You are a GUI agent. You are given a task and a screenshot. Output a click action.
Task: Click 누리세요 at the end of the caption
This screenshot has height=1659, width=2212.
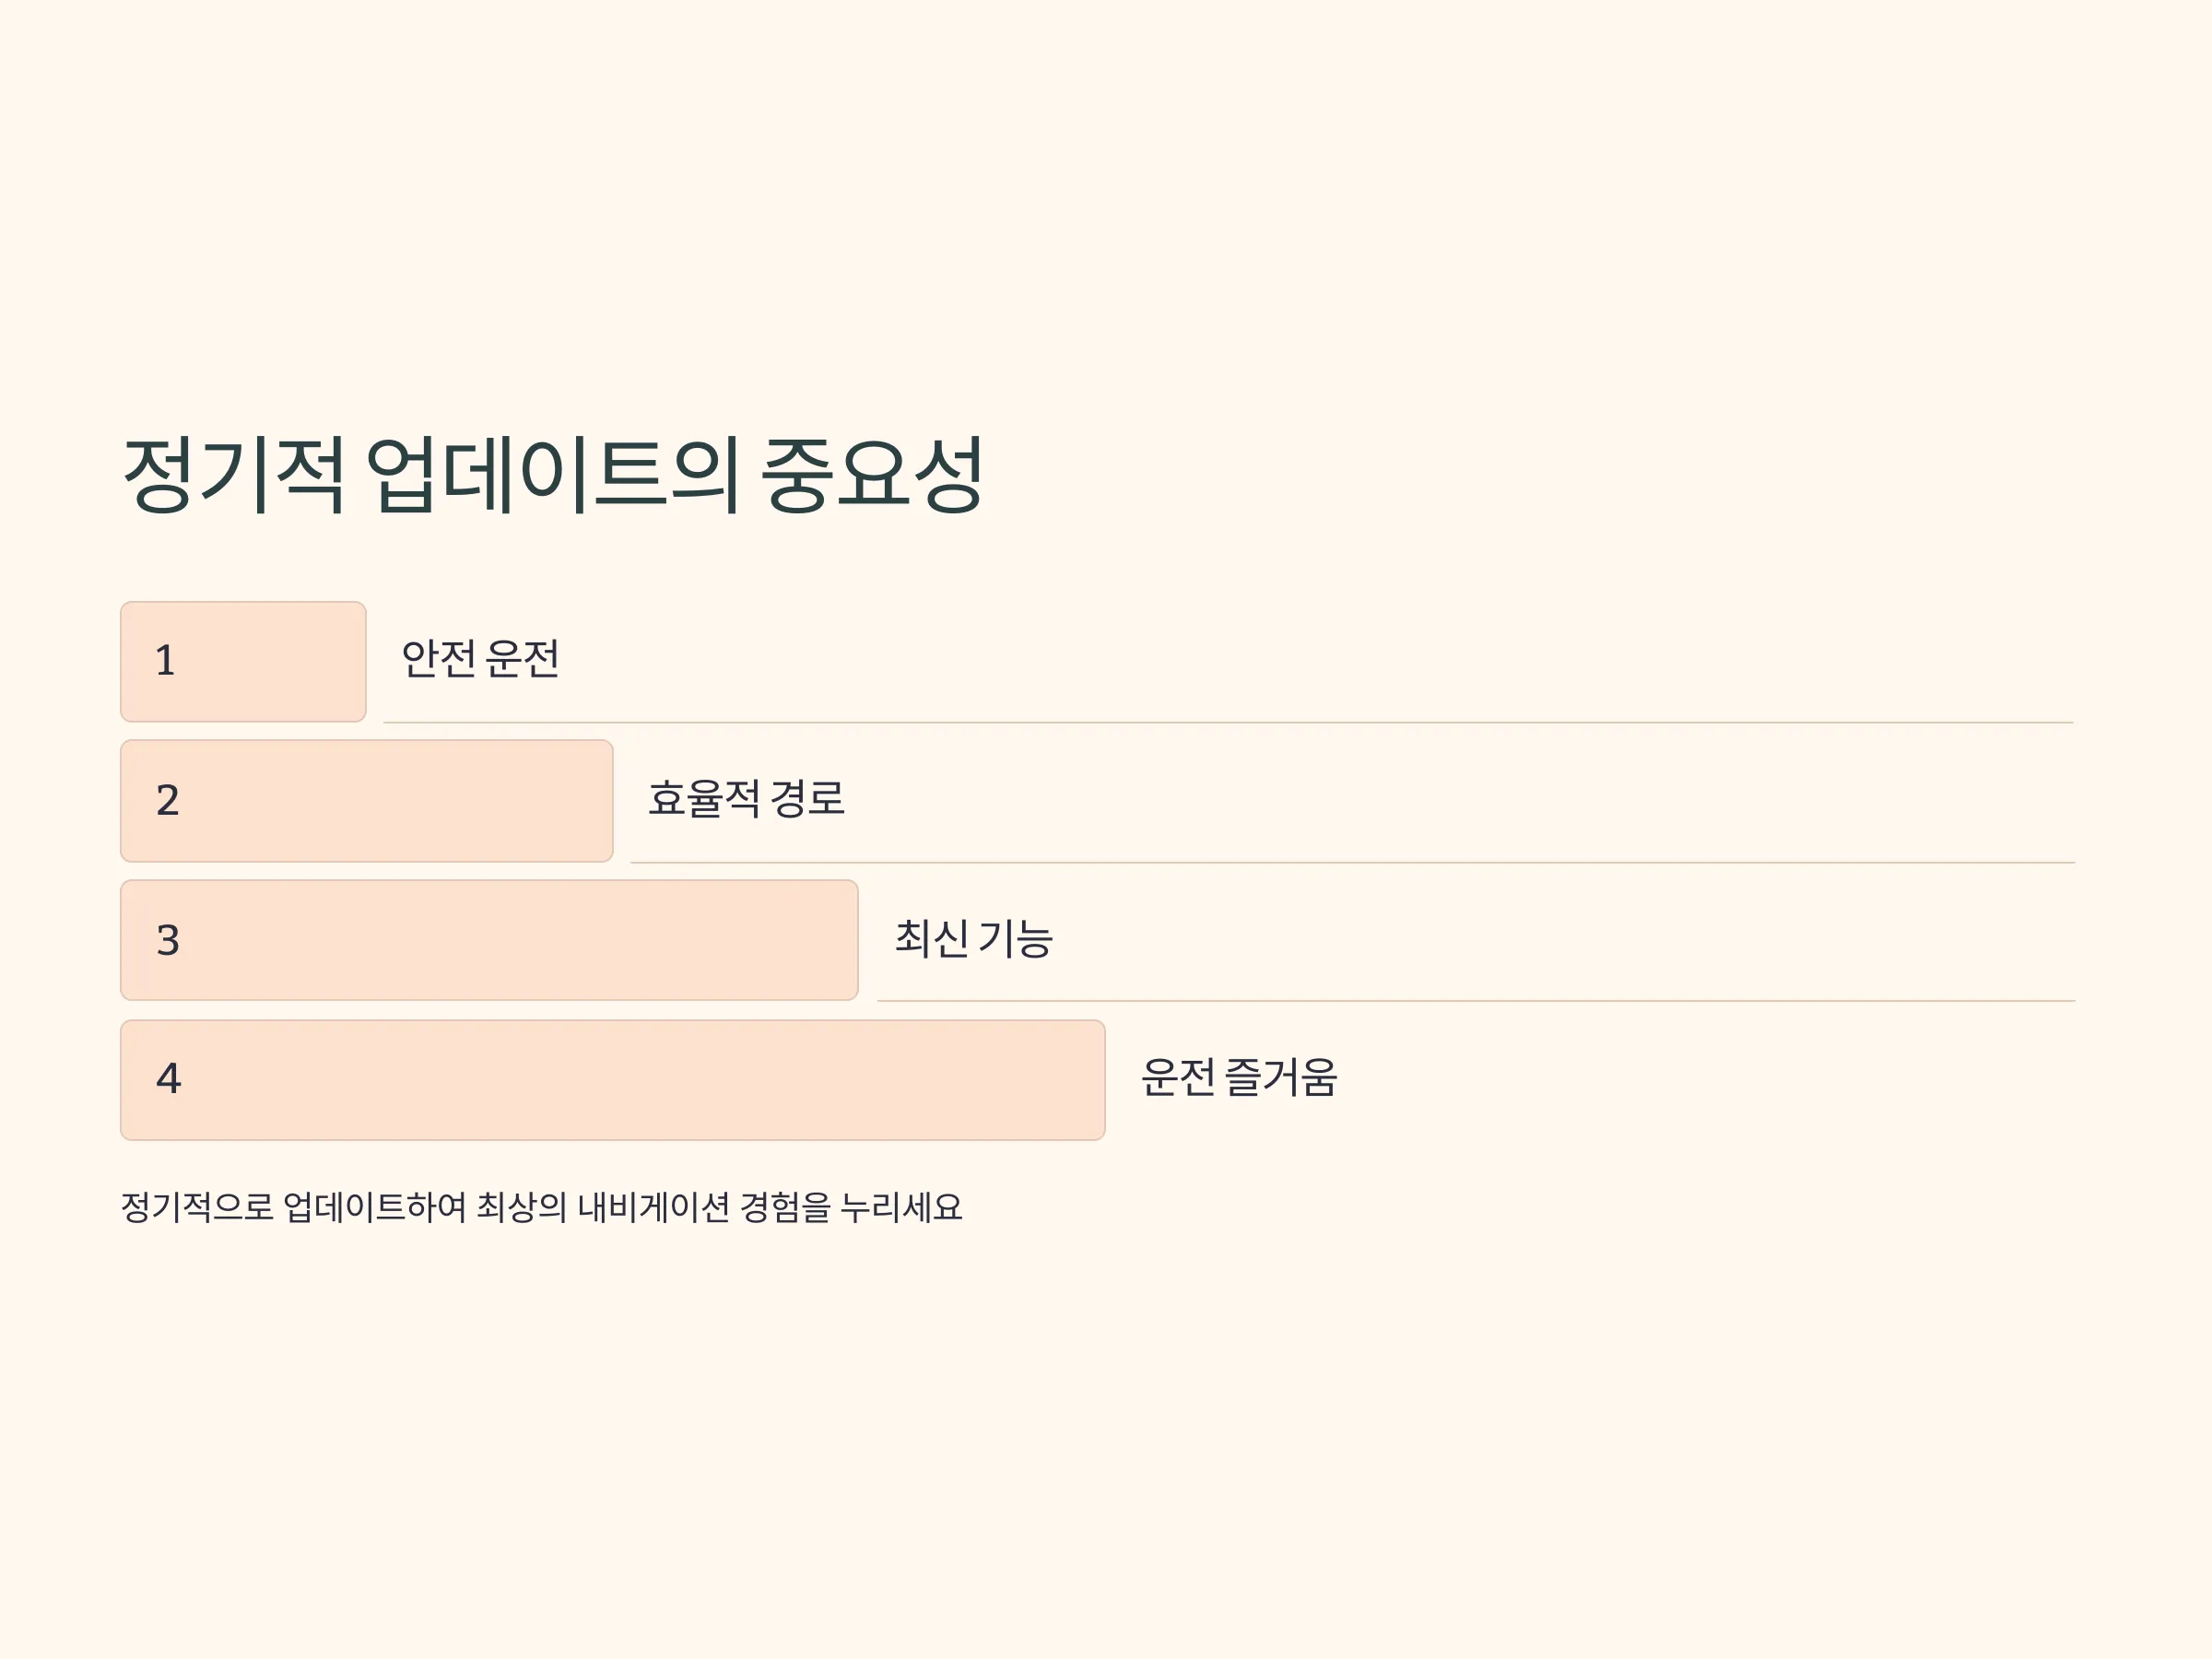click(901, 1207)
